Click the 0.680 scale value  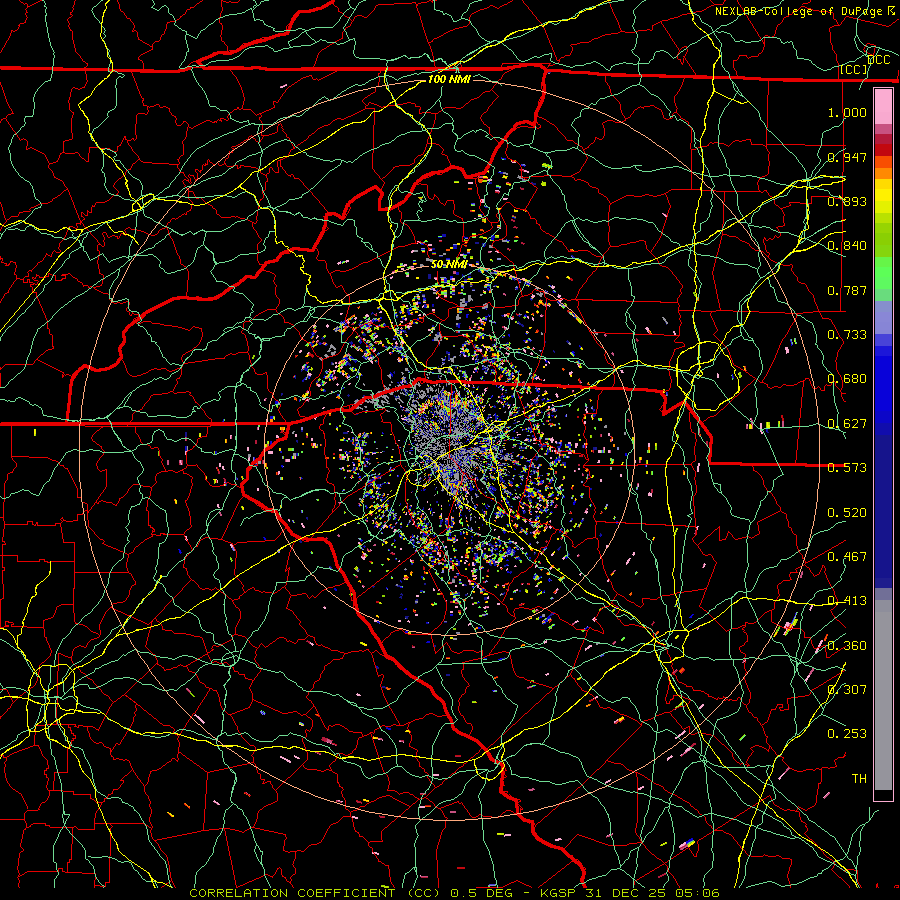(x=847, y=379)
